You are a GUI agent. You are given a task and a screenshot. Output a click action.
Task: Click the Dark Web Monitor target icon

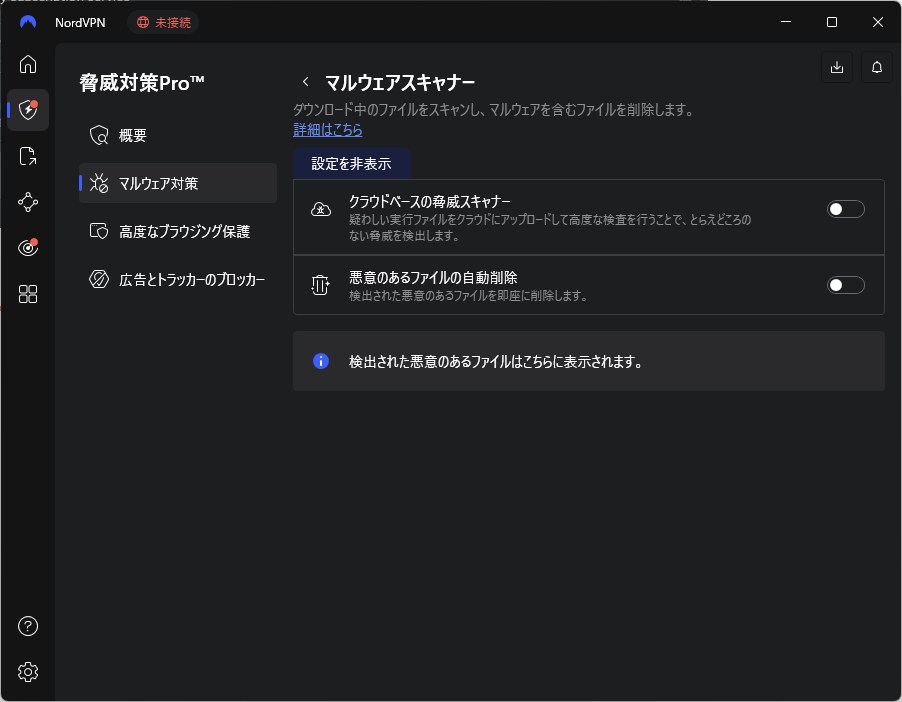(28, 248)
